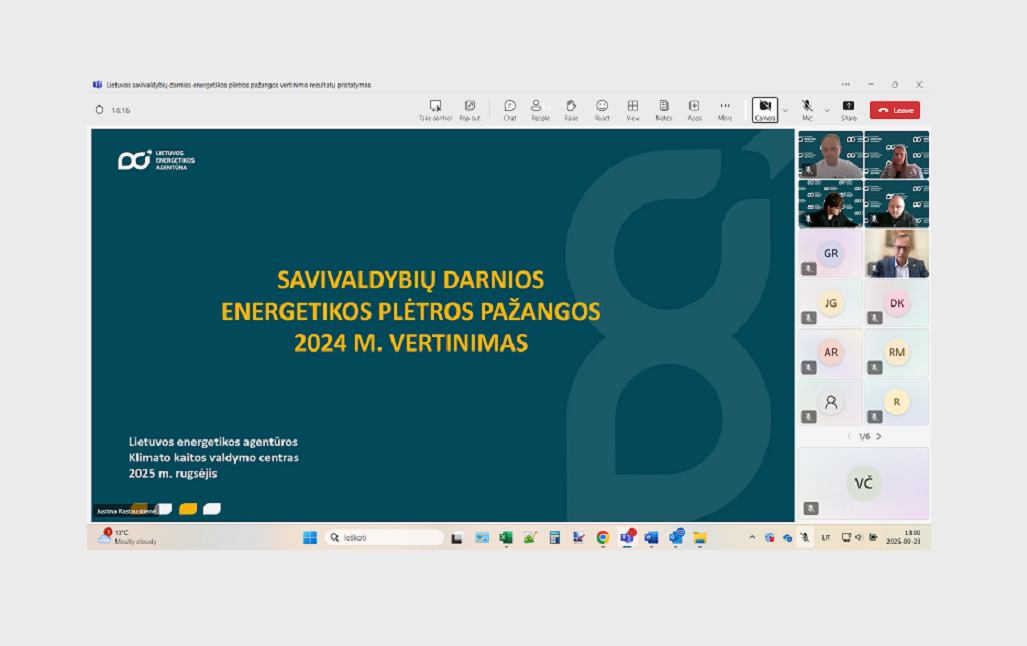Open the Windows Start menu
This screenshot has width=1027, height=646.
coord(310,538)
